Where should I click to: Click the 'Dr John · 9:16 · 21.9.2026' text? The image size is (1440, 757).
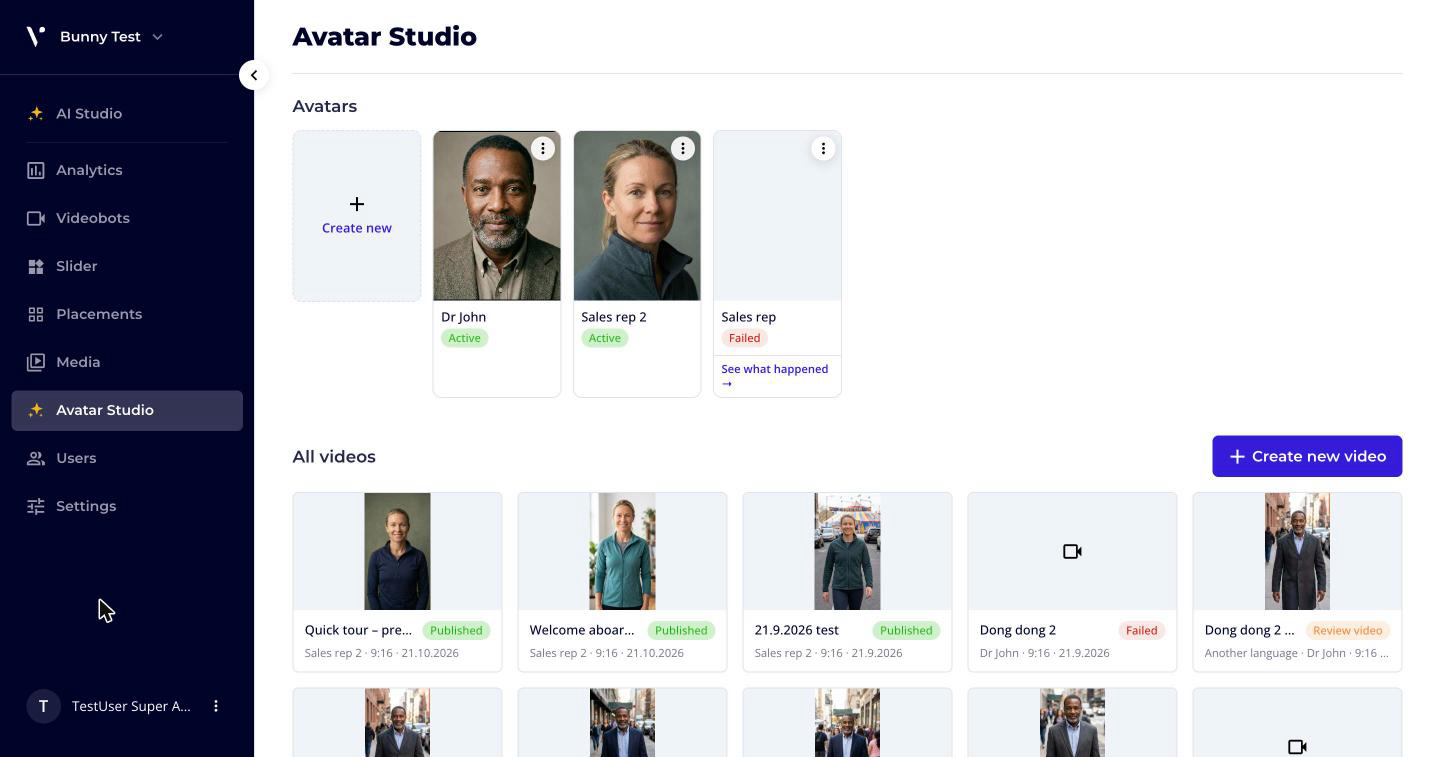pyautogui.click(x=1044, y=653)
